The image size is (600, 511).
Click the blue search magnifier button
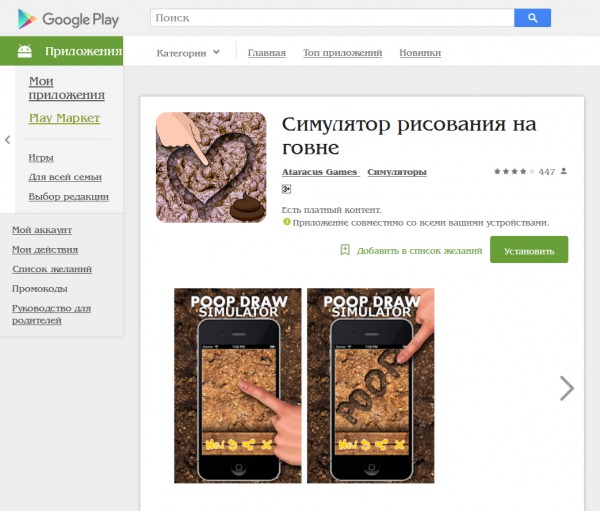pyautogui.click(x=532, y=18)
